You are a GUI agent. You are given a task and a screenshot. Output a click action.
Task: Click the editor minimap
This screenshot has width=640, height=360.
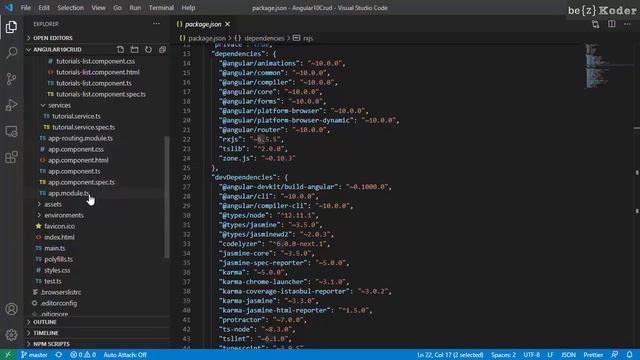pos(608,66)
